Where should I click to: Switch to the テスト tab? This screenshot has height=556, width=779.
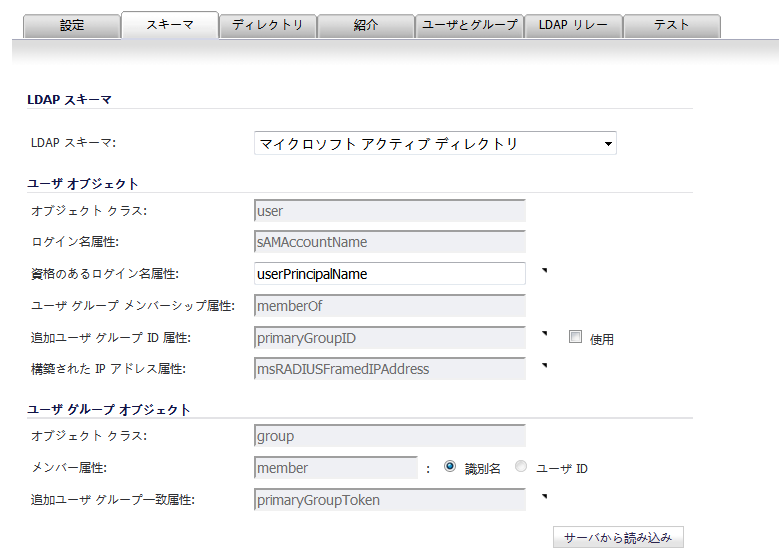(672, 26)
